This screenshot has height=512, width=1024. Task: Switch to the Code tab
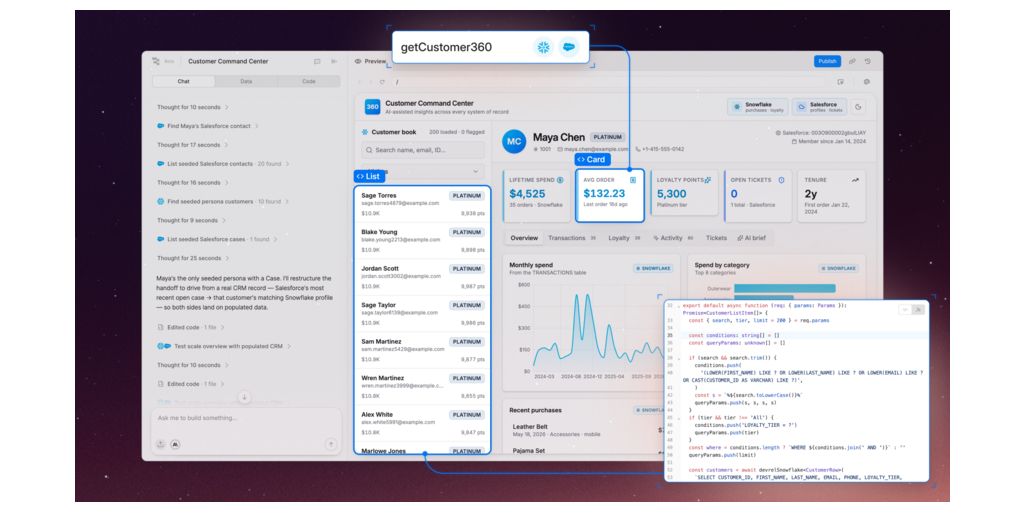click(x=309, y=82)
